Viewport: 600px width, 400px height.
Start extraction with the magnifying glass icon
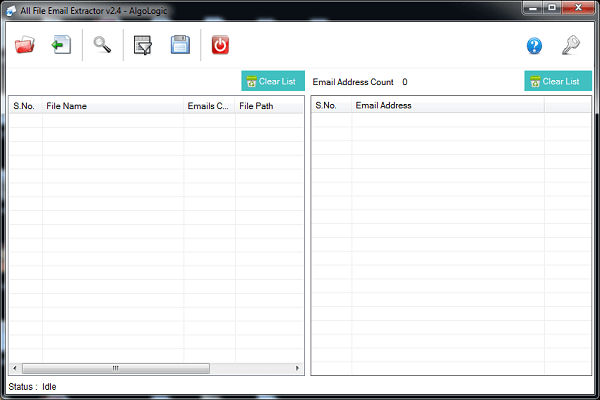102,45
